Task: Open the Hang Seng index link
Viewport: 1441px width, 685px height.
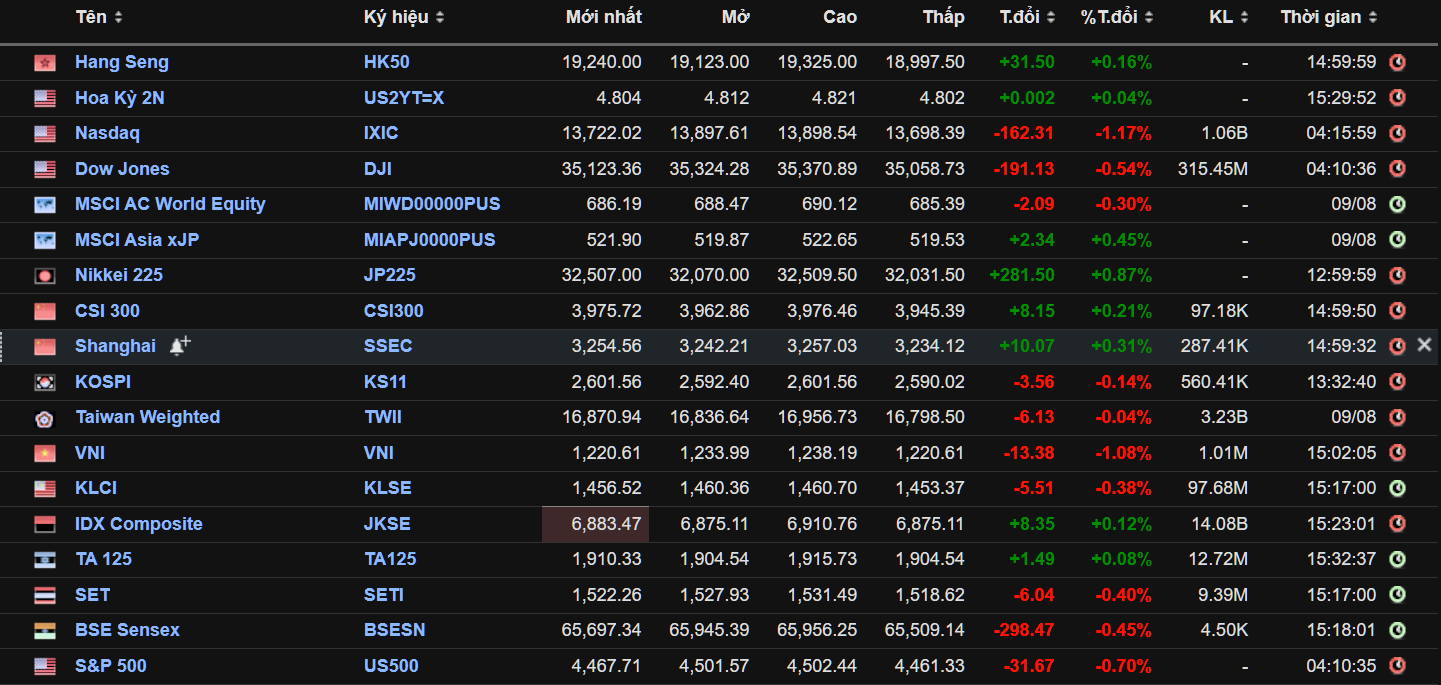Action: pos(121,62)
